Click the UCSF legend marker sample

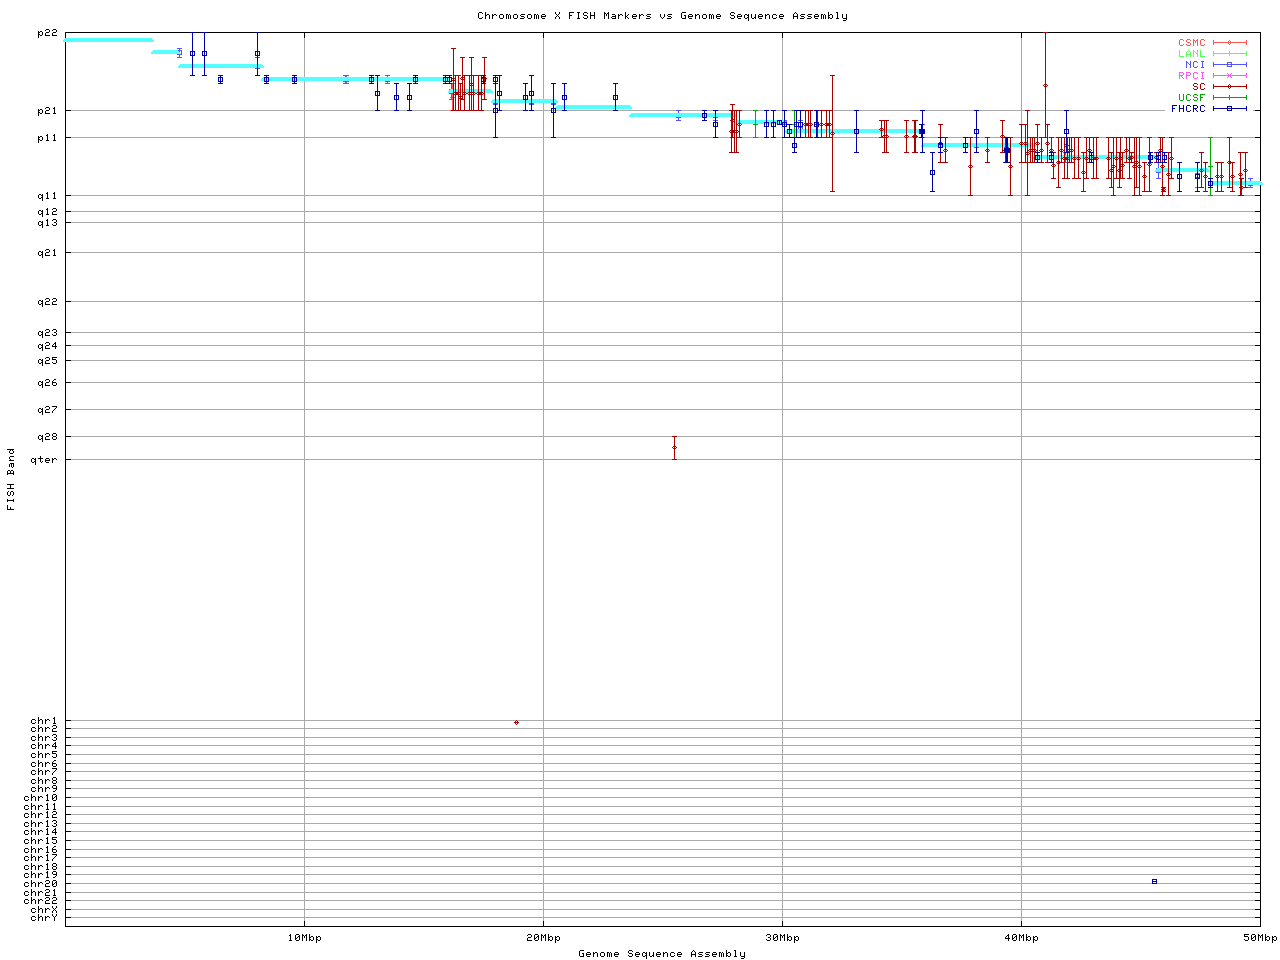point(1229,98)
